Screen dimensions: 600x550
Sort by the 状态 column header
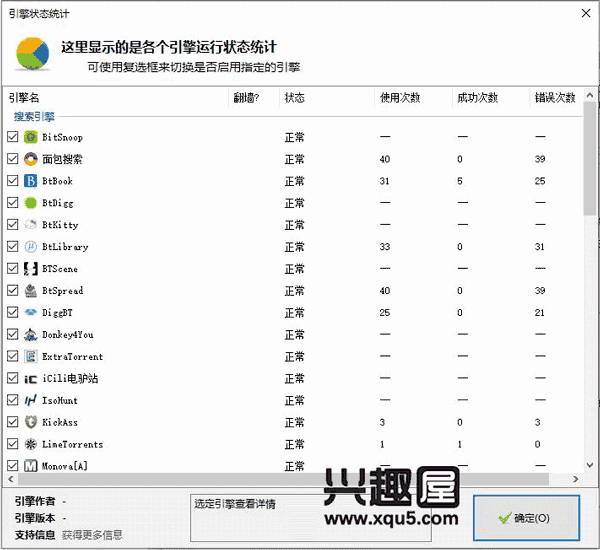327,98
